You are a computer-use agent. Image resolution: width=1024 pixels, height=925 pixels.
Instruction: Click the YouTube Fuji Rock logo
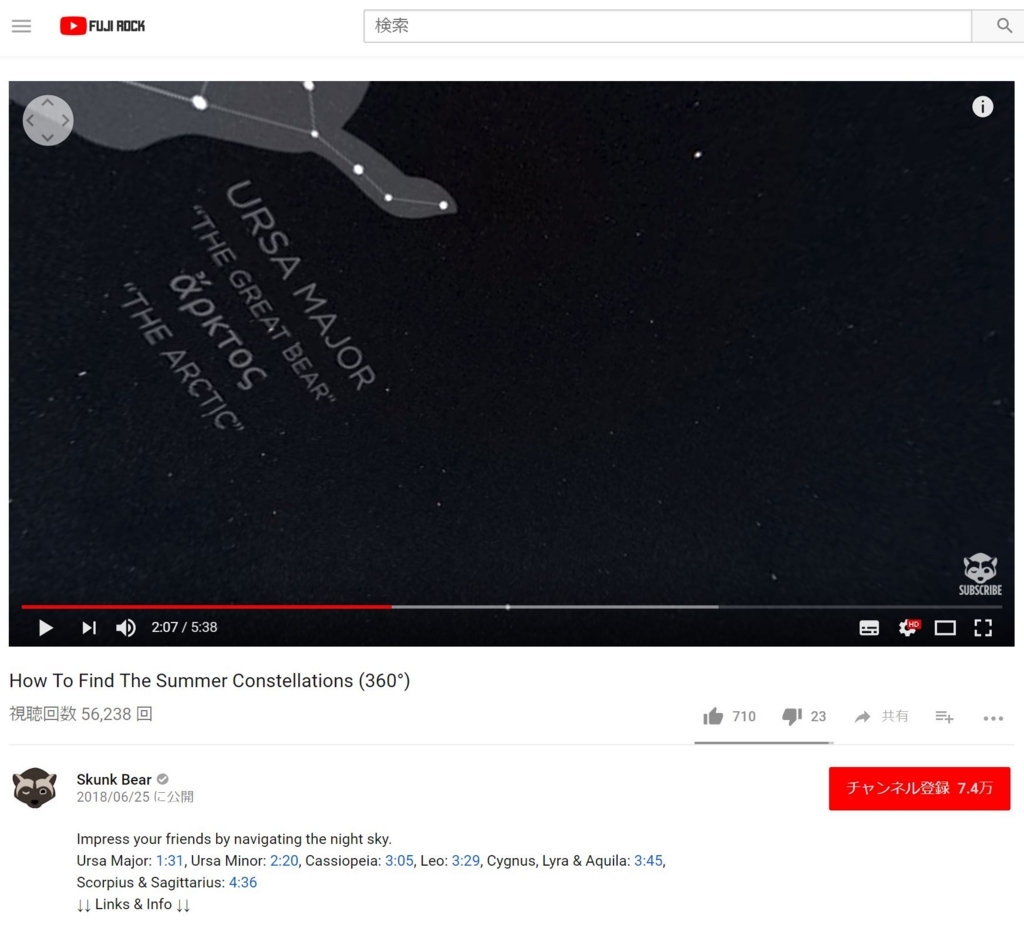103,26
